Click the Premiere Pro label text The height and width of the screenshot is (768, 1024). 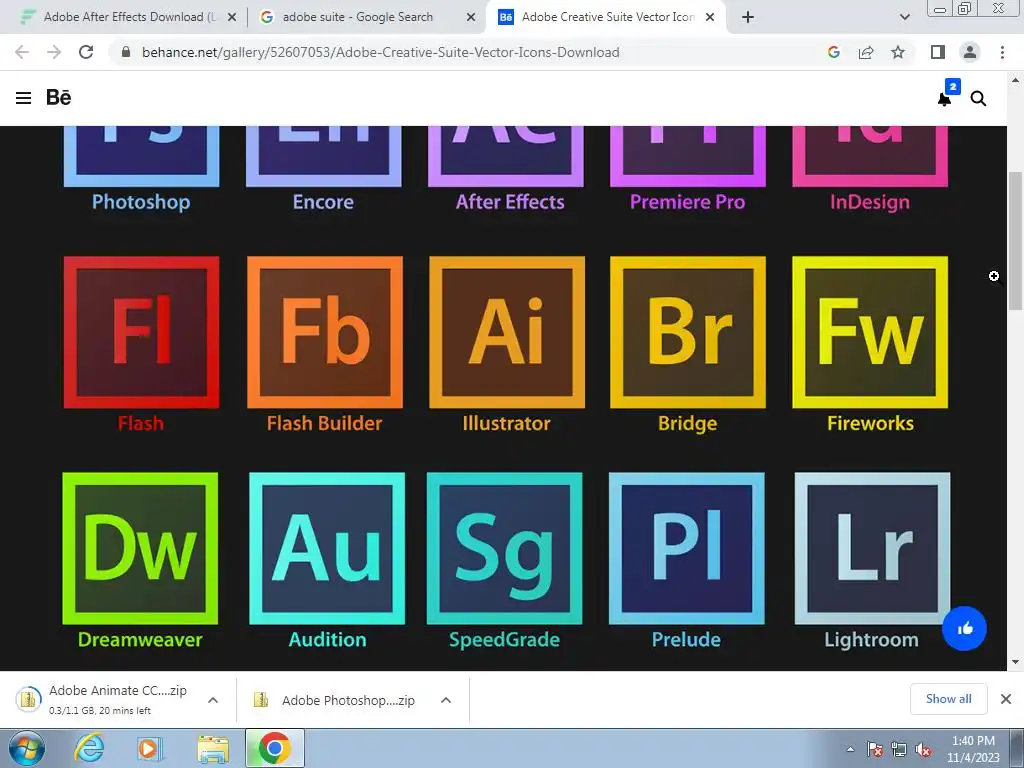pos(688,202)
